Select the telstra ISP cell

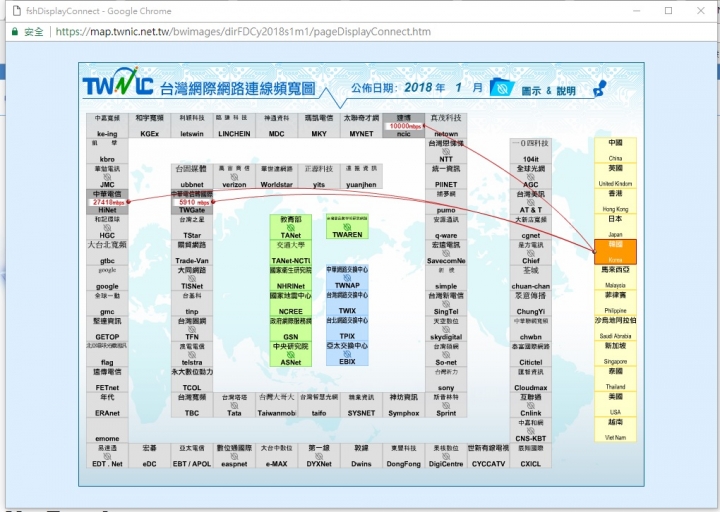(192, 354)
